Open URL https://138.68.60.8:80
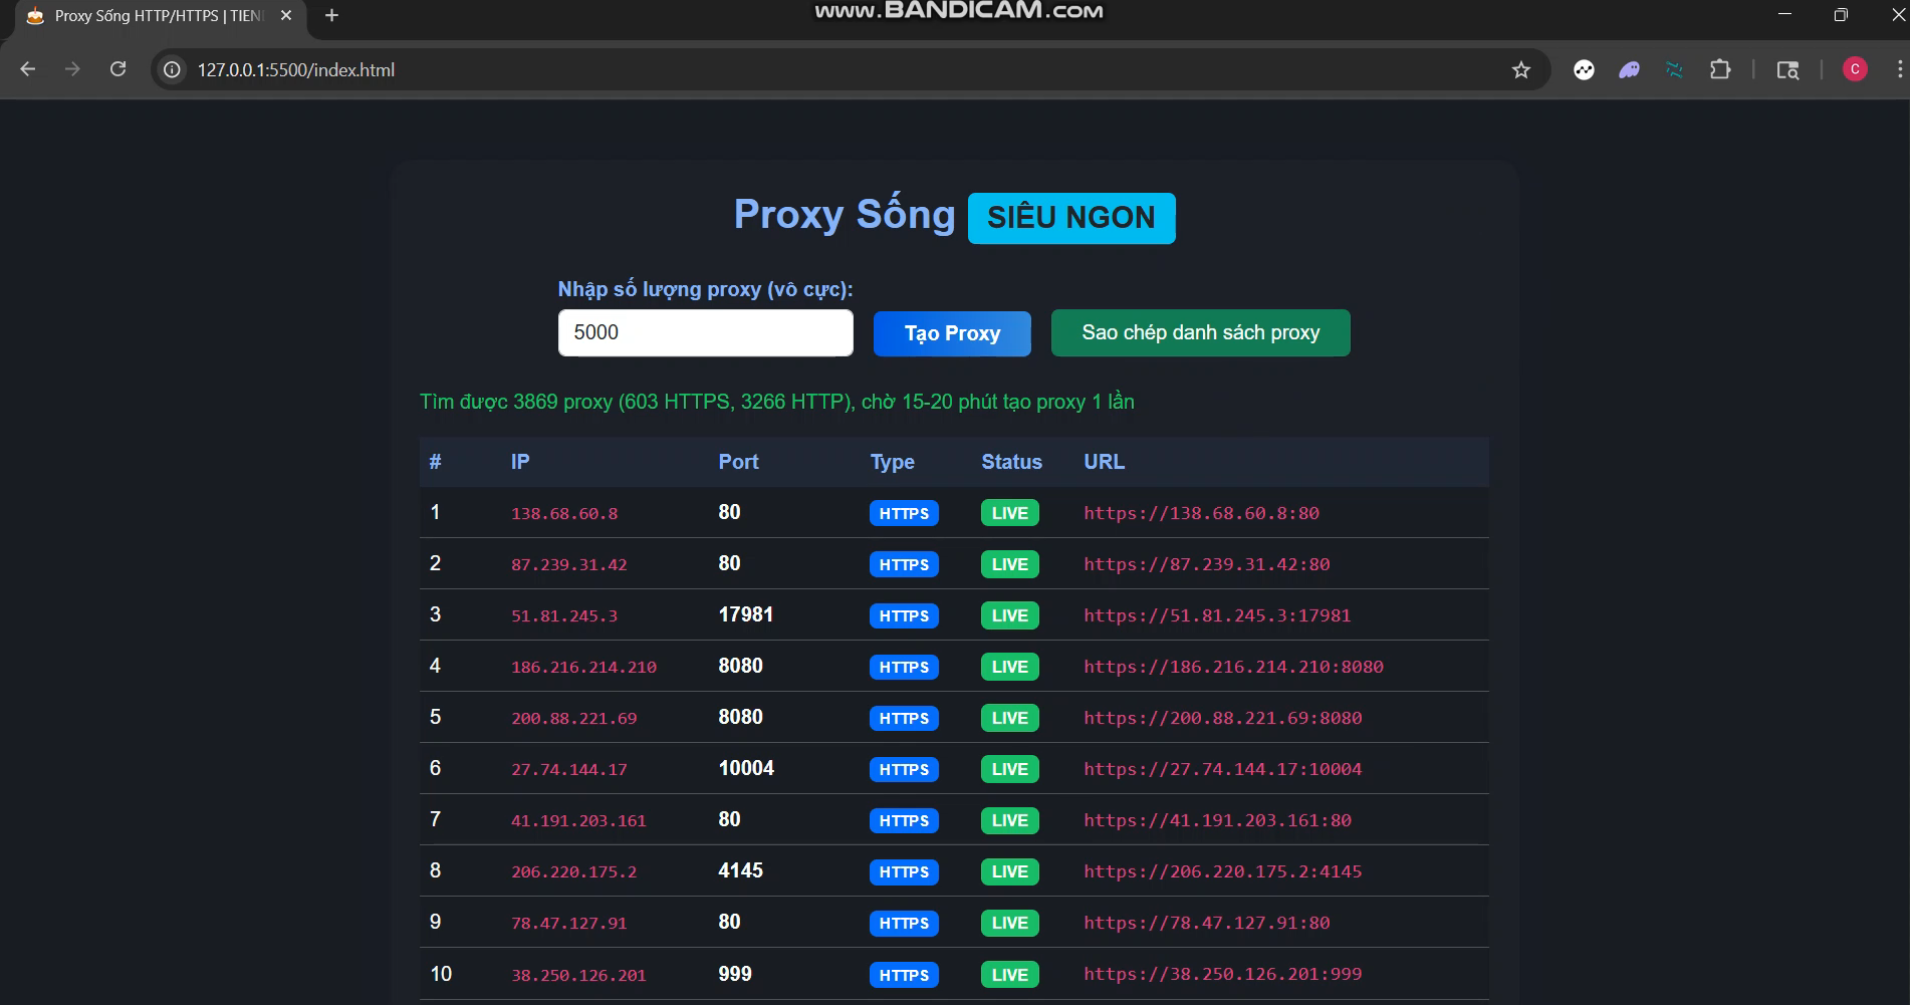 [x=1201, y=513]
